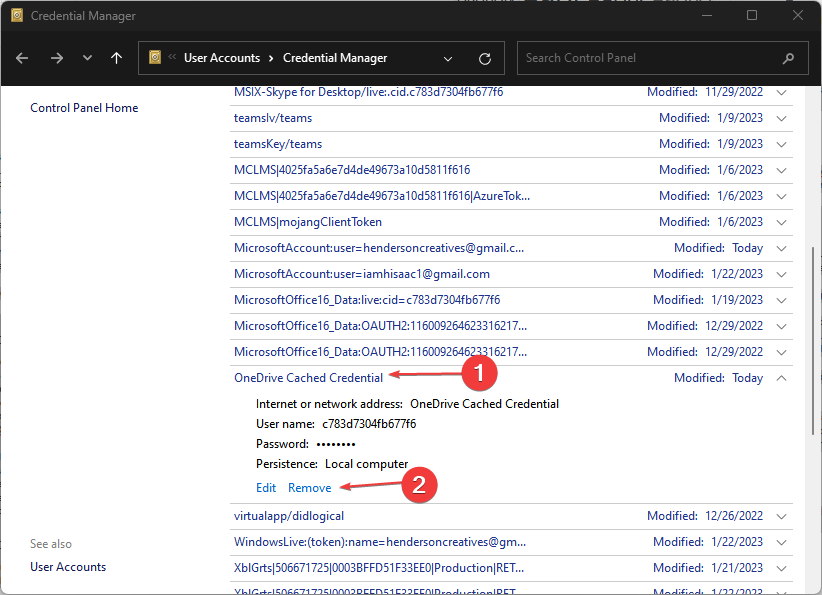Viewport: 822px width, 595px height.
Task: Click the Control Panel icon in address bar
Action: coord(155,57)
